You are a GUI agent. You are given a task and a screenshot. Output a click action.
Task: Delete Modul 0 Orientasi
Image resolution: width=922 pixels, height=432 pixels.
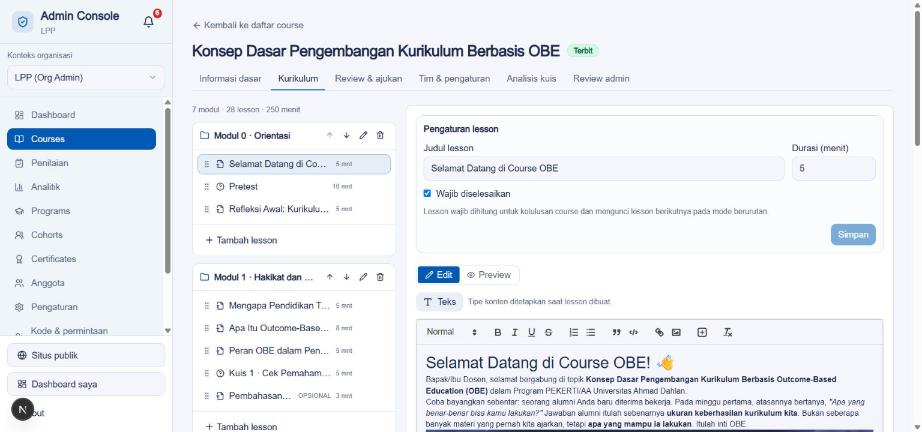click(x=380, y=135)
